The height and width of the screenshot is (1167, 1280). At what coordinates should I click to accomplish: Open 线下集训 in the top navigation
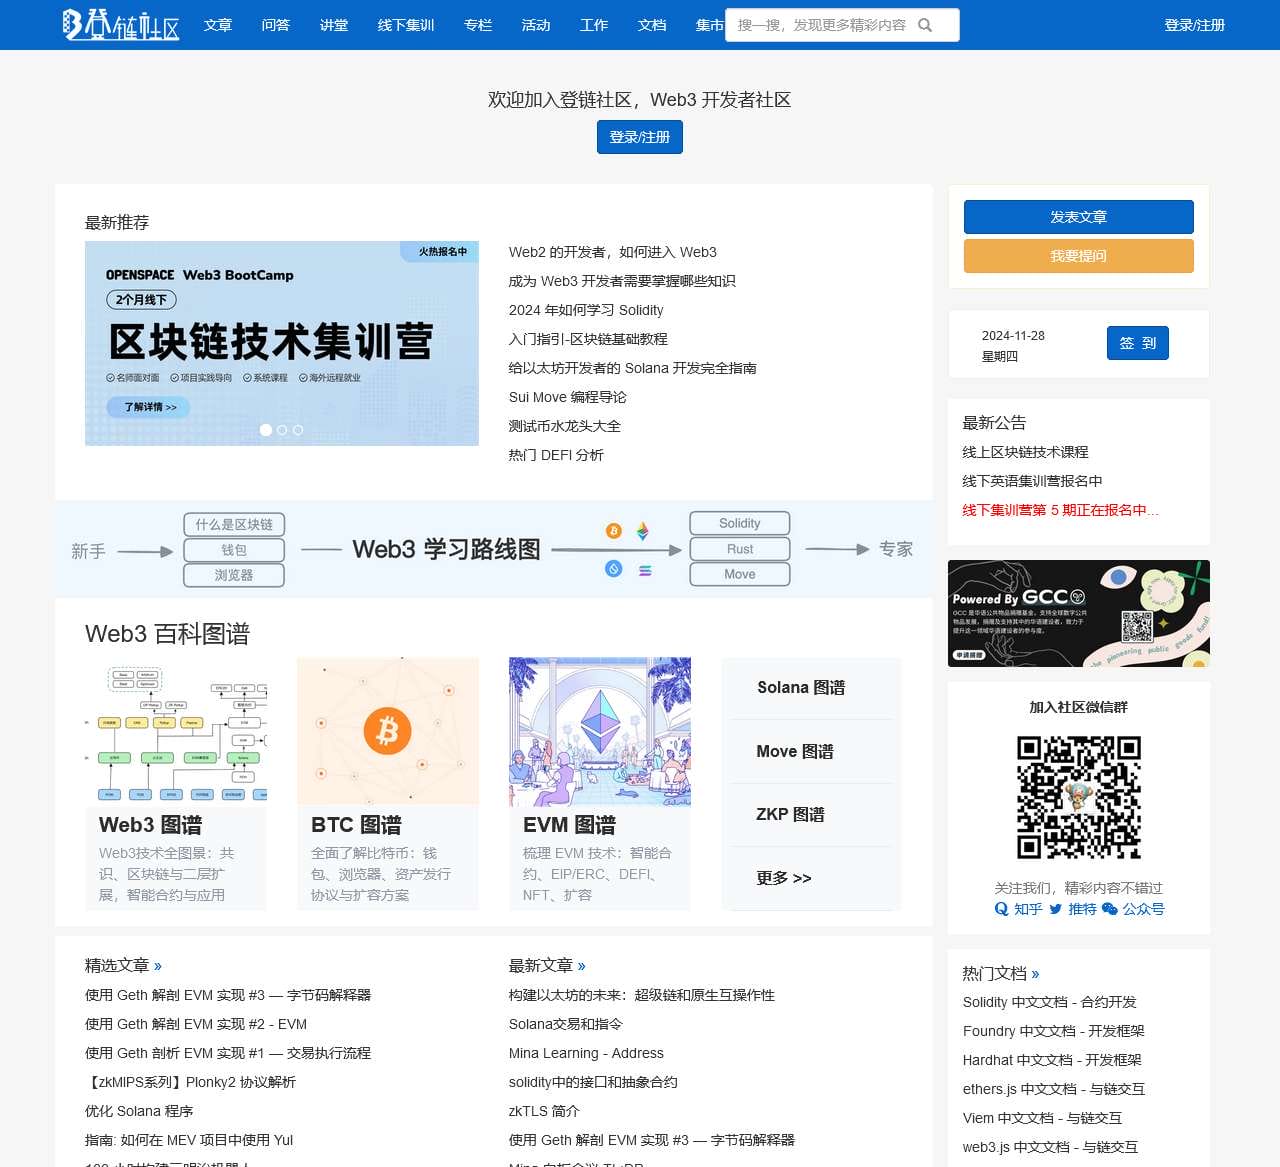(x=406, y=25)
